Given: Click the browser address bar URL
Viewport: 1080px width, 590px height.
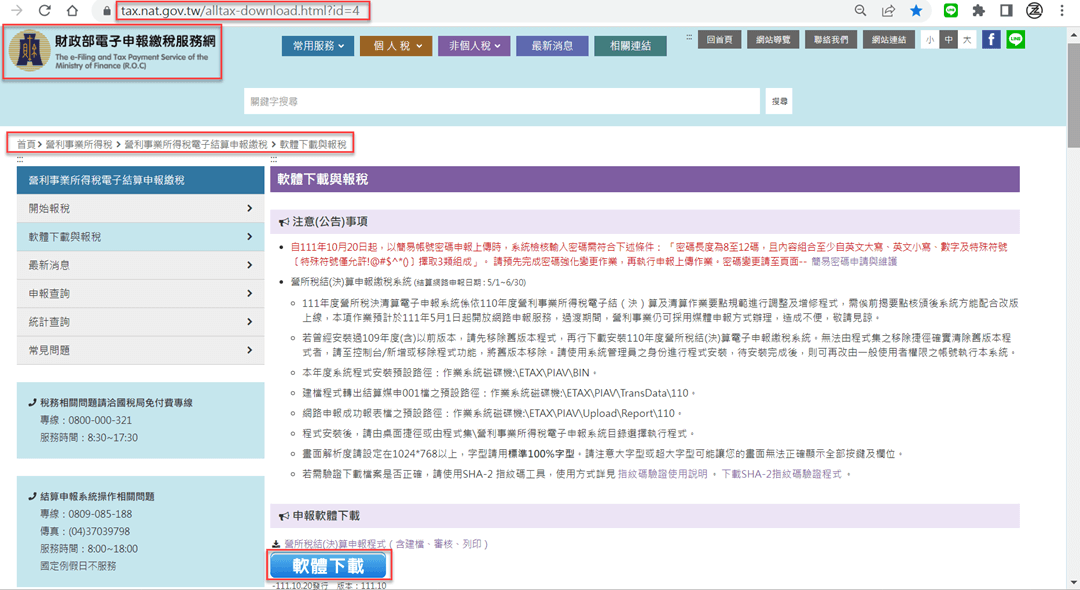Looking at the screenshot, I should [240, 11].
